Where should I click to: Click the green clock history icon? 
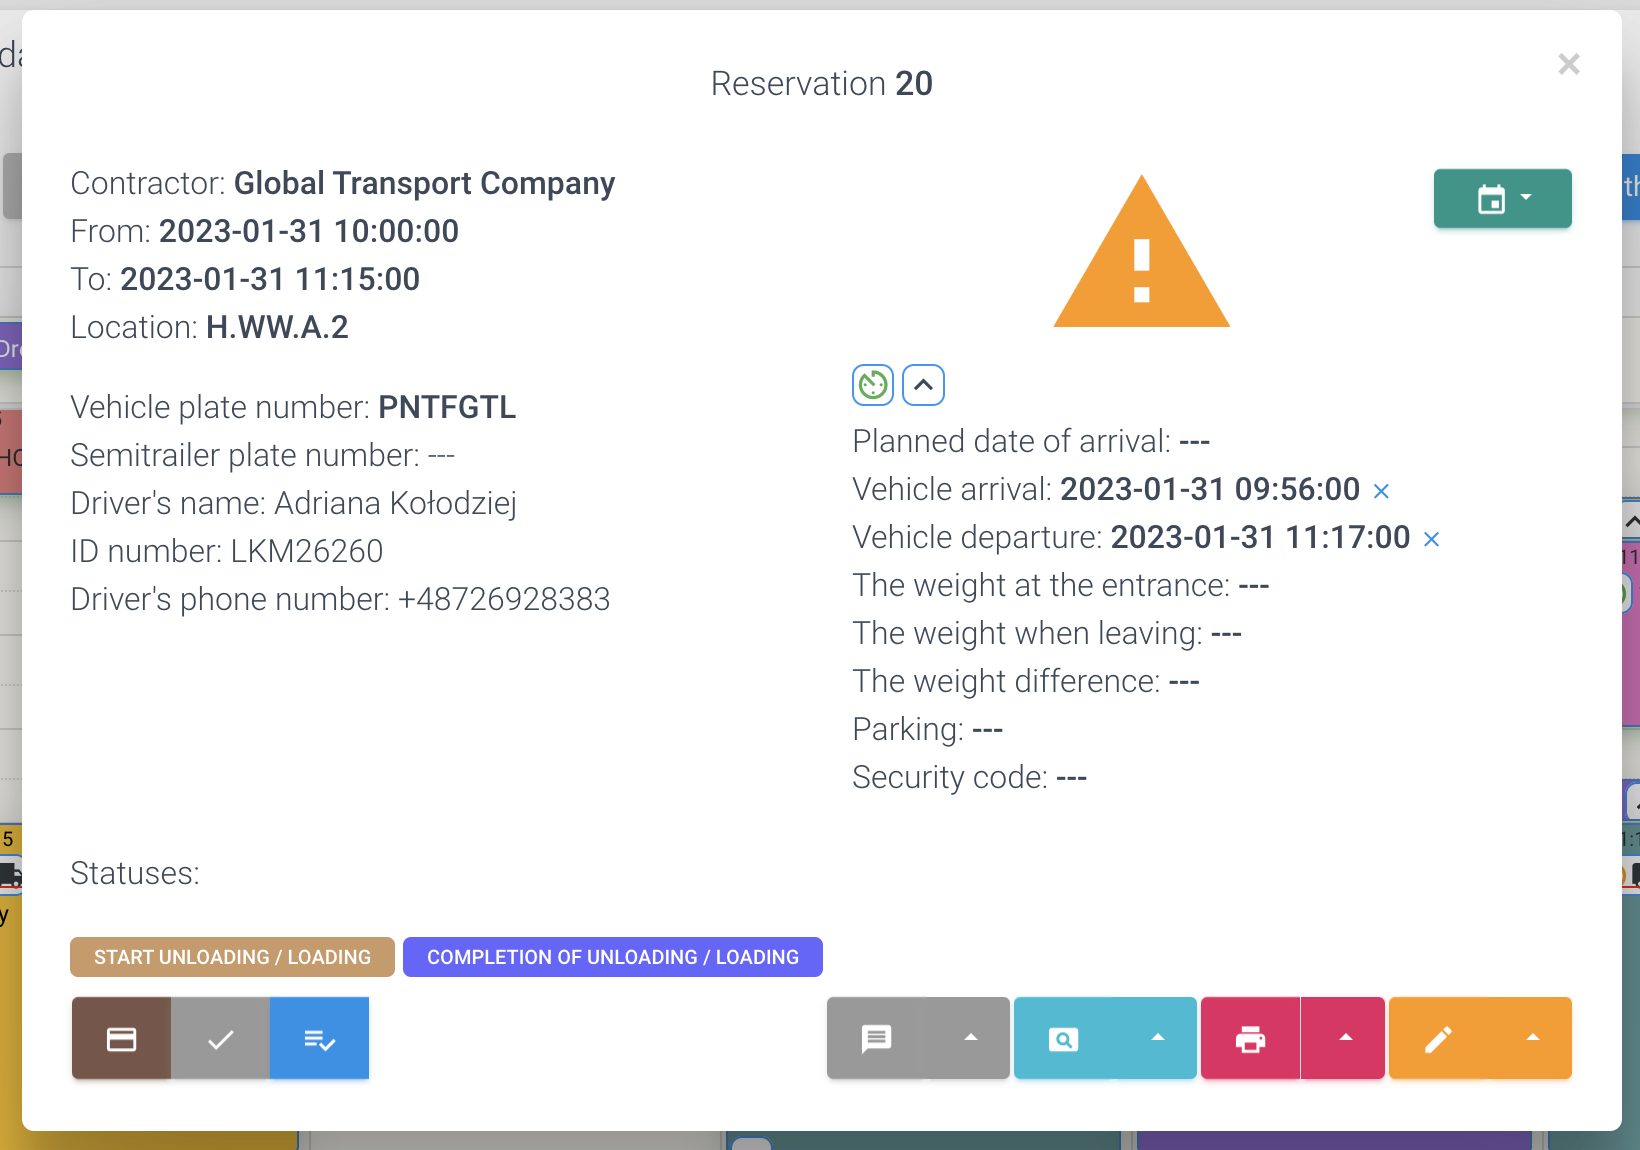coord(873,385)
